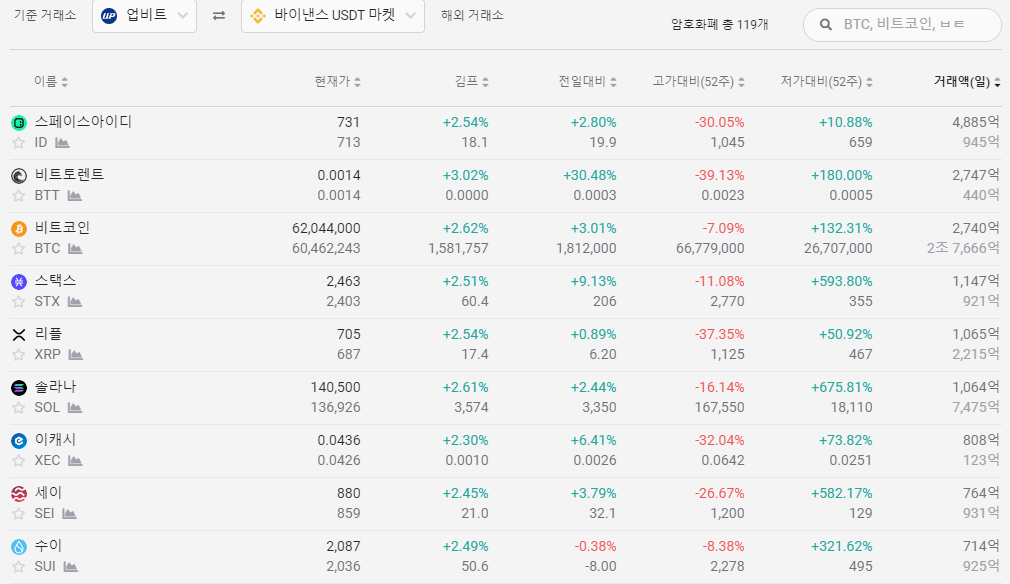Viewport: 1010px width, 584px height.
Task: Open the chart icon next to ID
Action: click(62, 142)
